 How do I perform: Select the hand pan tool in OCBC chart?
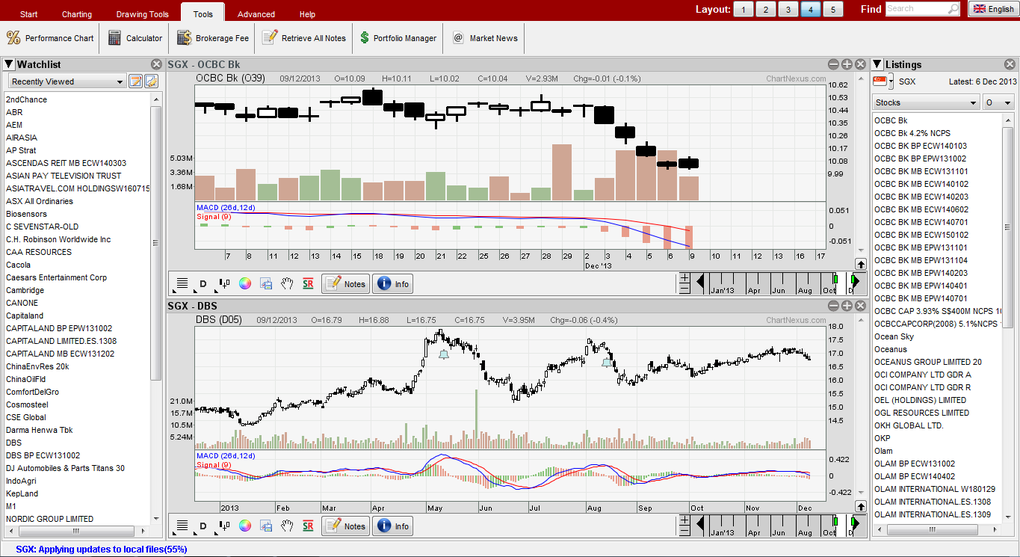pos(287,283)
